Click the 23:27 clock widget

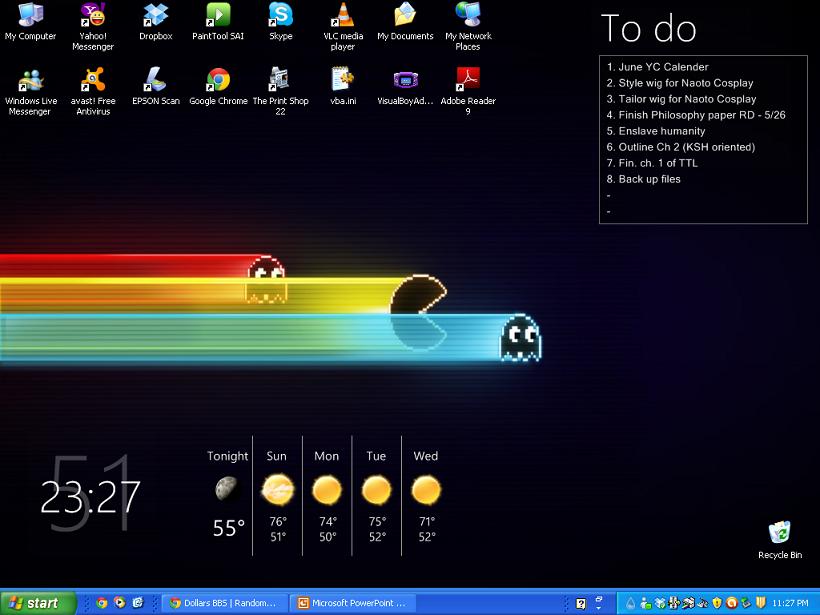tap(90, 497)
